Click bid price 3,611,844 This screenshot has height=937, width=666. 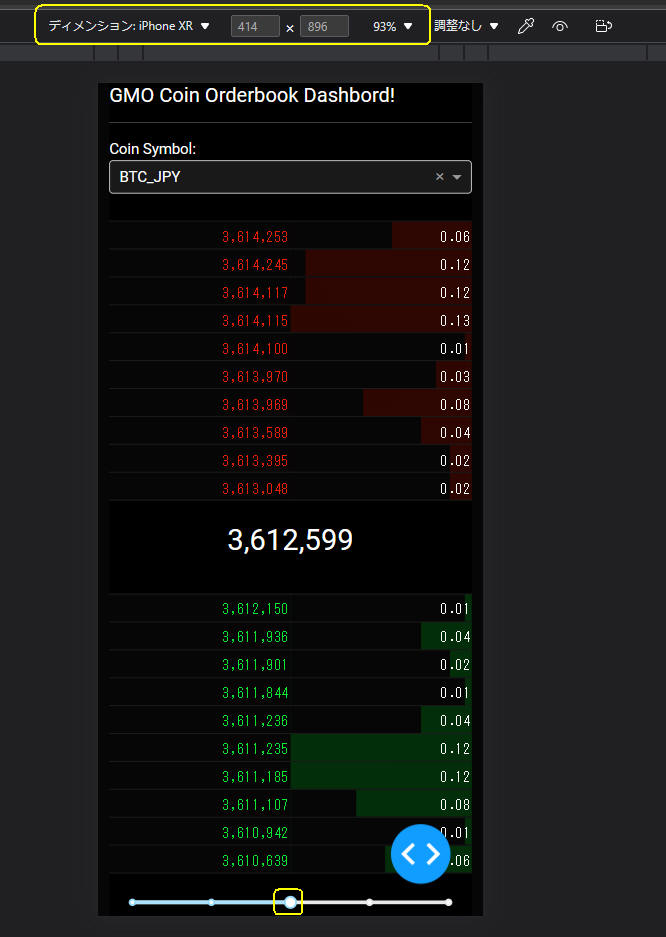click(x=255, y=693)
